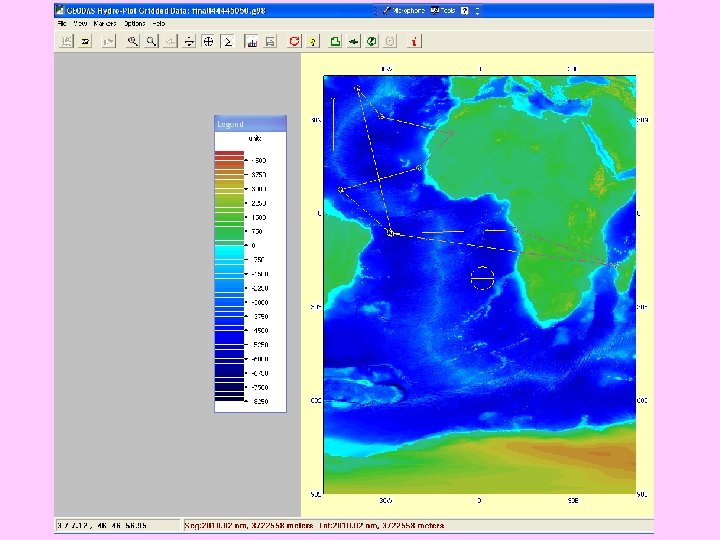Click the zoom in magnifier icon
Viewport: 720px width, 540px height.
point(132,42)
